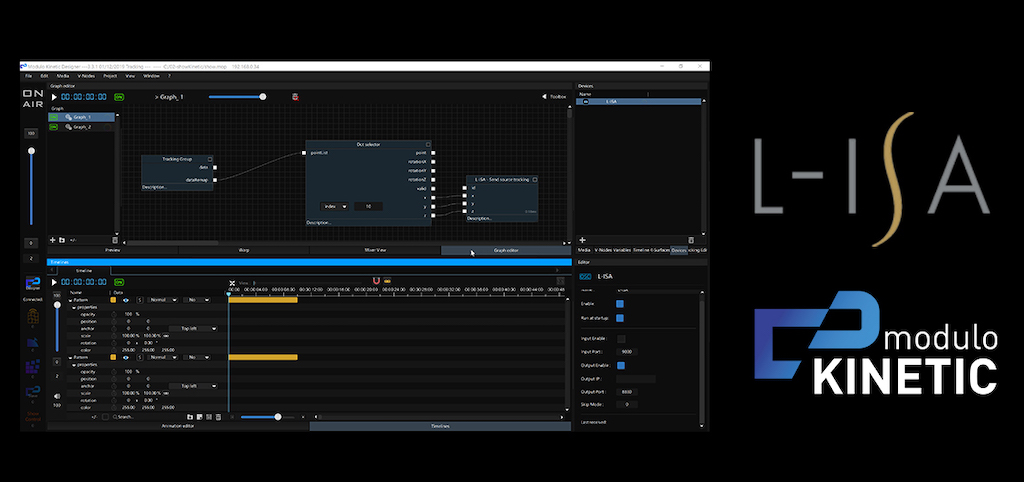The height and width of the screenshot is (482, 1024).
Task: Open the Project menu
Action: pyautogui.click(x=110, y=76)
